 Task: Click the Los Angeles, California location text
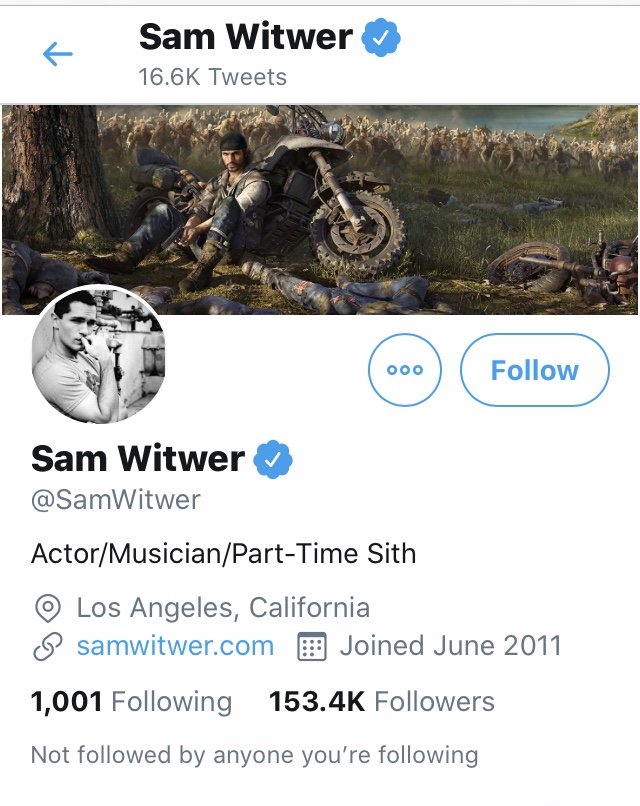click(x=223, y=607)
